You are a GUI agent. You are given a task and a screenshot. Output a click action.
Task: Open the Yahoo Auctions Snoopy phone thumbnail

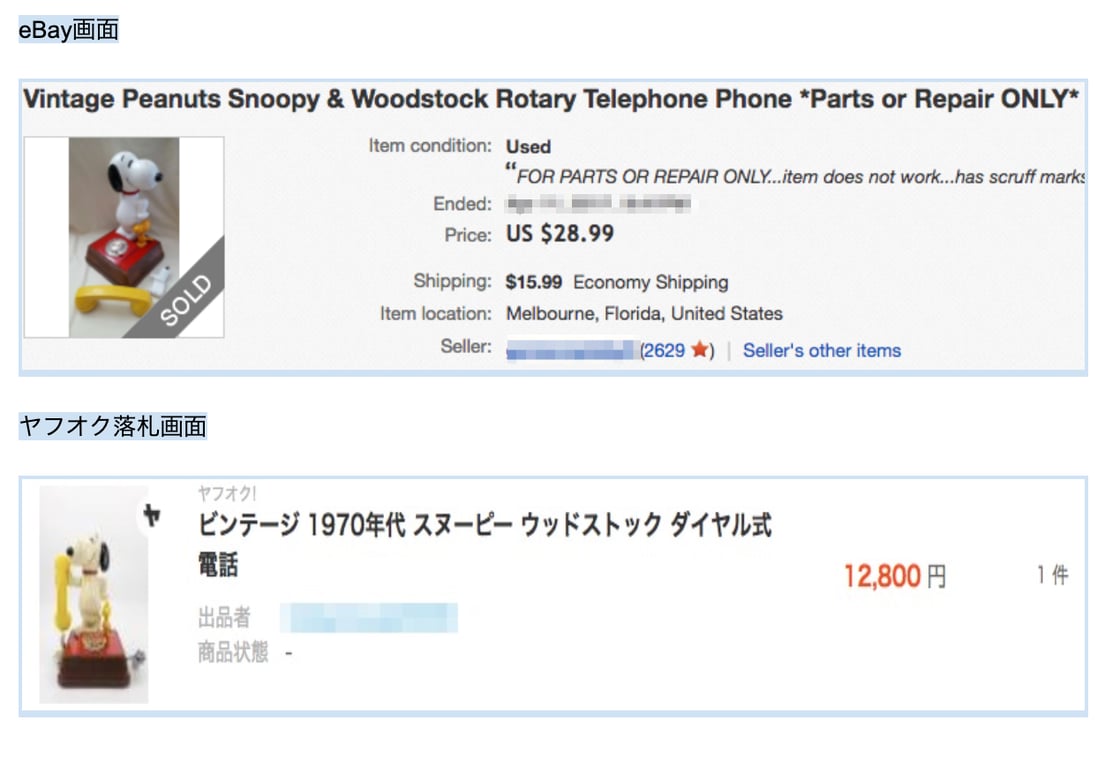(x=94, y=594)
